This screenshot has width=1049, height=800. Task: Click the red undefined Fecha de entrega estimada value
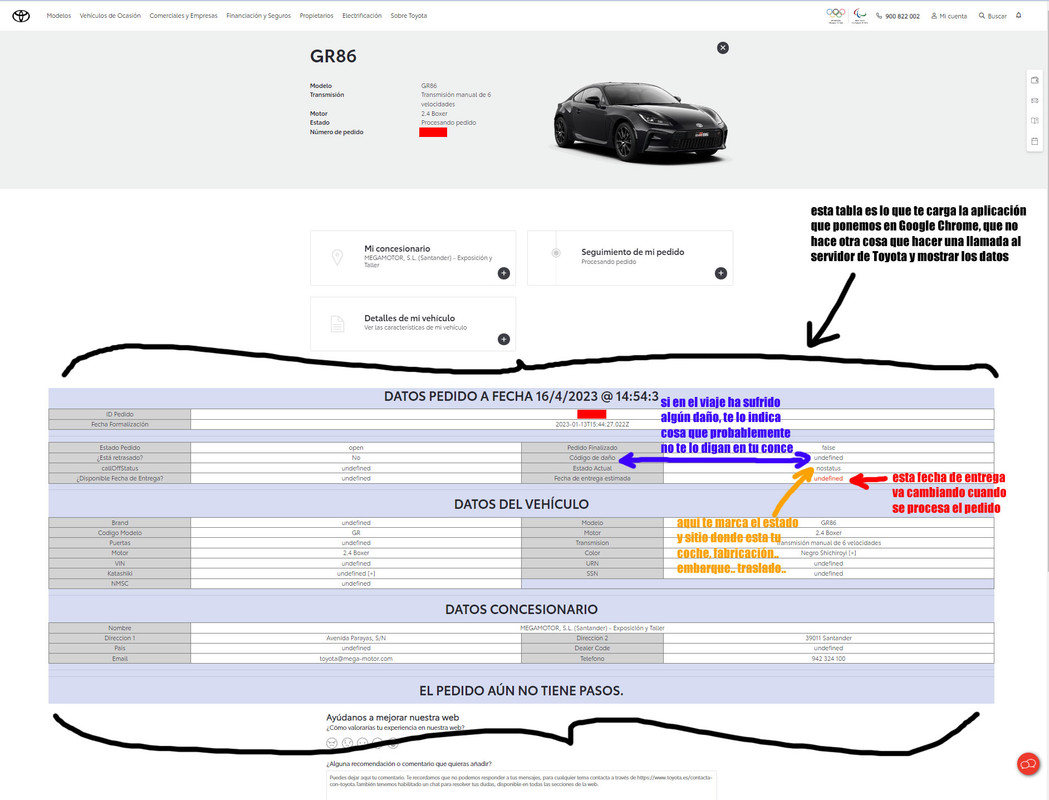828,478
